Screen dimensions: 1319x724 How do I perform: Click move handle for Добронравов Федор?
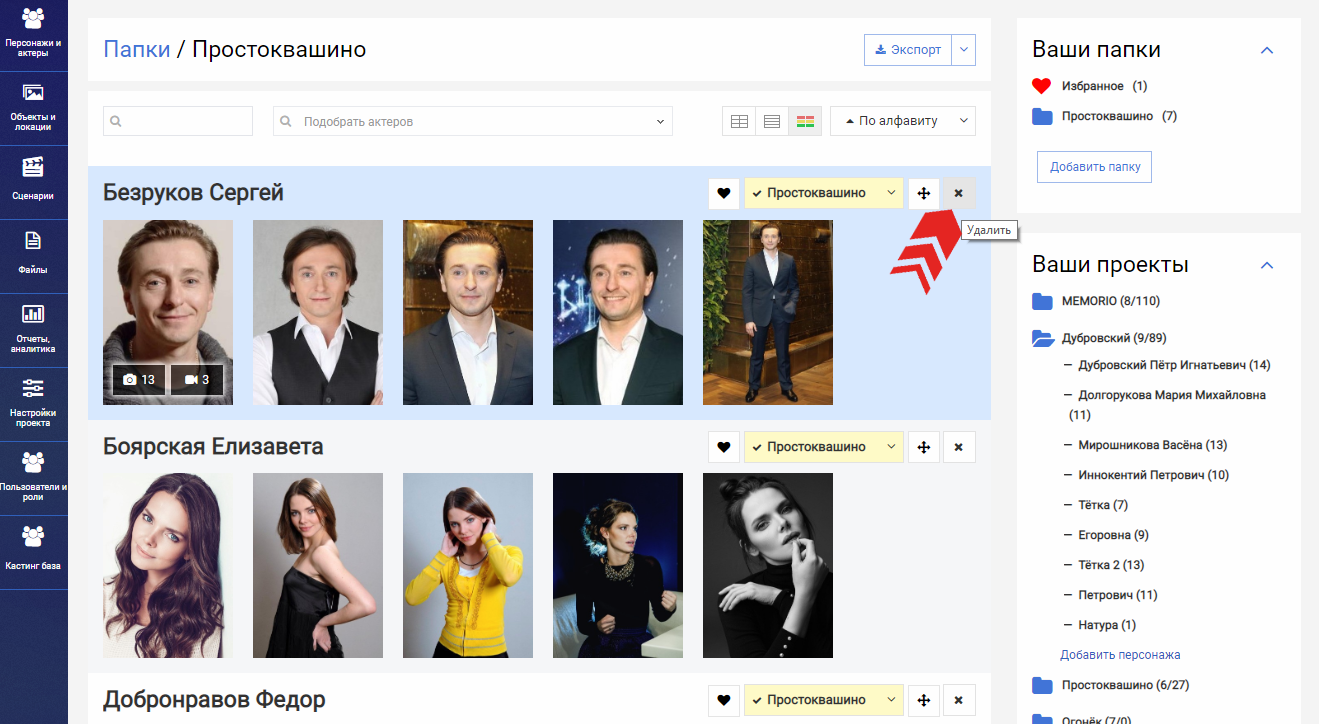pos(924,700)
